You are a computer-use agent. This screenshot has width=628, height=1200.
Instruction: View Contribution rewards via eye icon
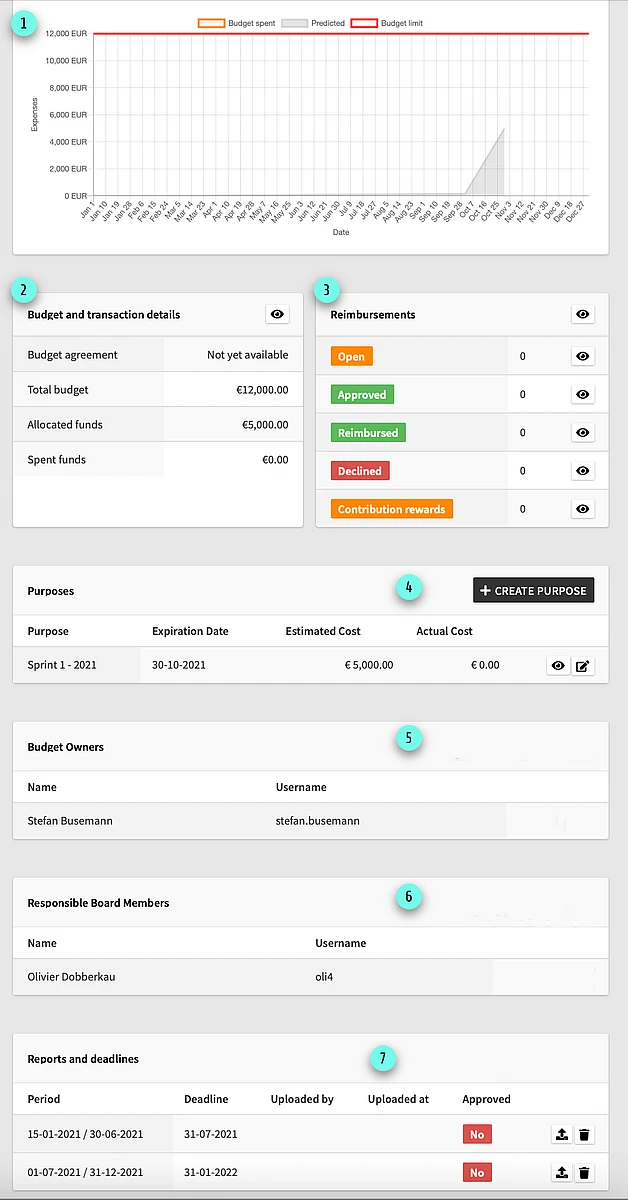coord(582,509)
